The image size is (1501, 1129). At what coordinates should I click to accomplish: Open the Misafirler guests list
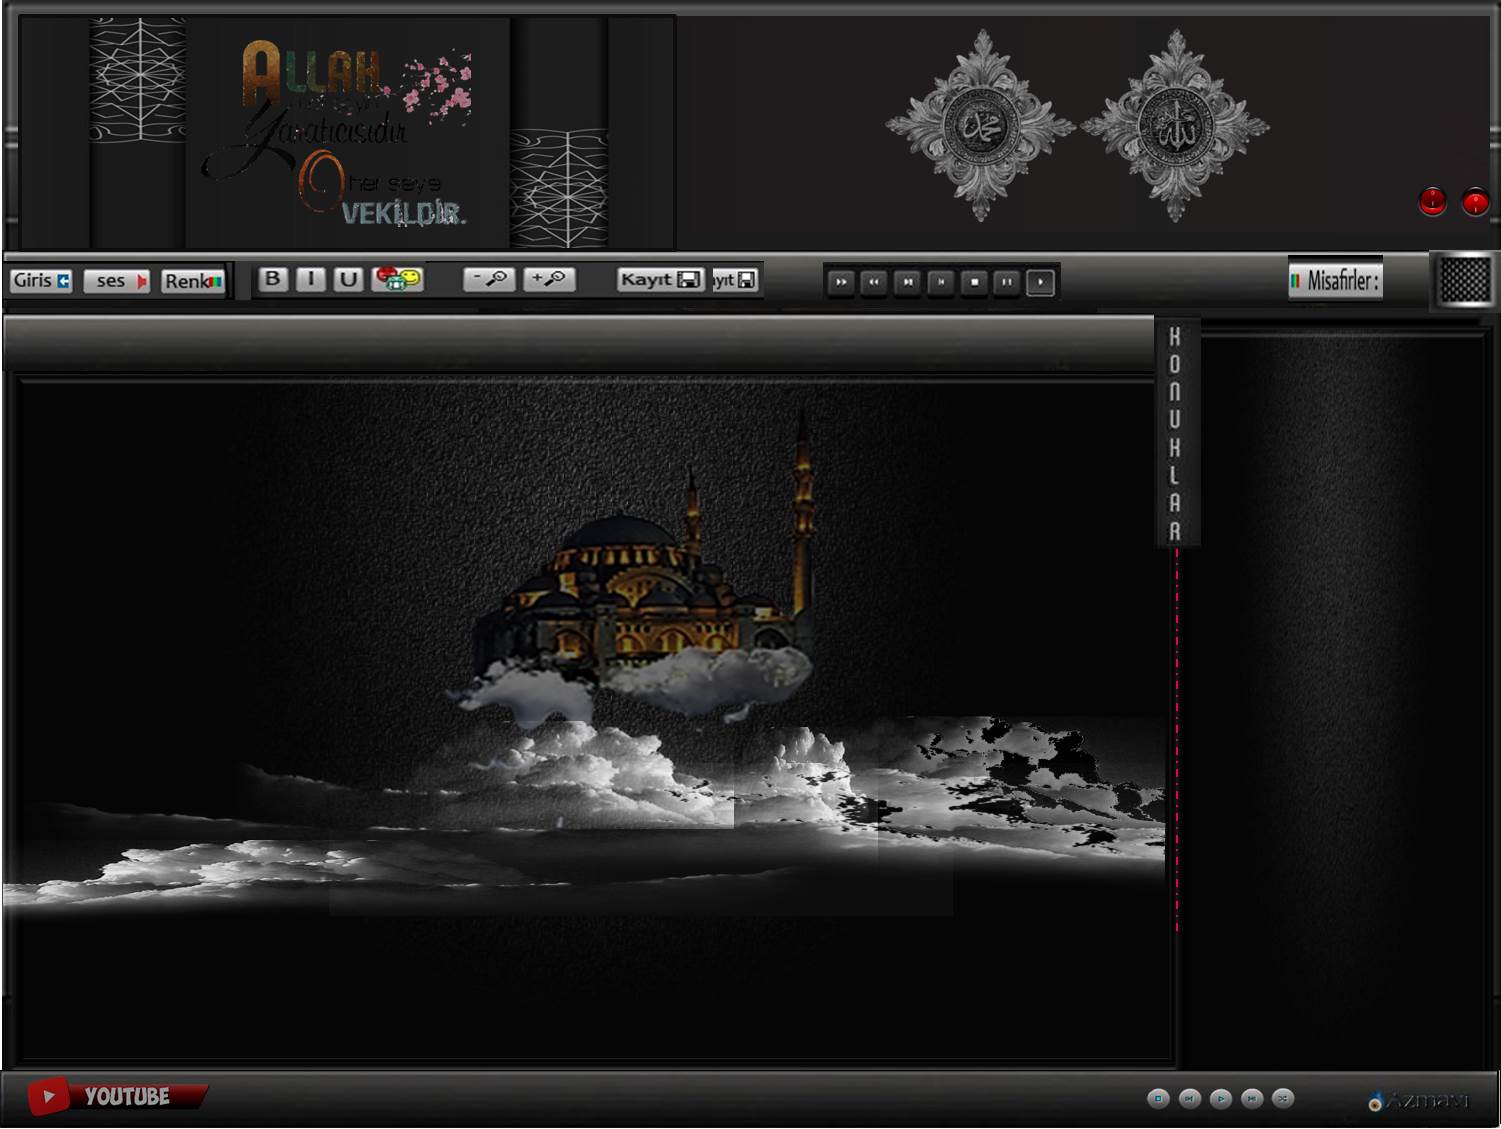point(1335,281)
